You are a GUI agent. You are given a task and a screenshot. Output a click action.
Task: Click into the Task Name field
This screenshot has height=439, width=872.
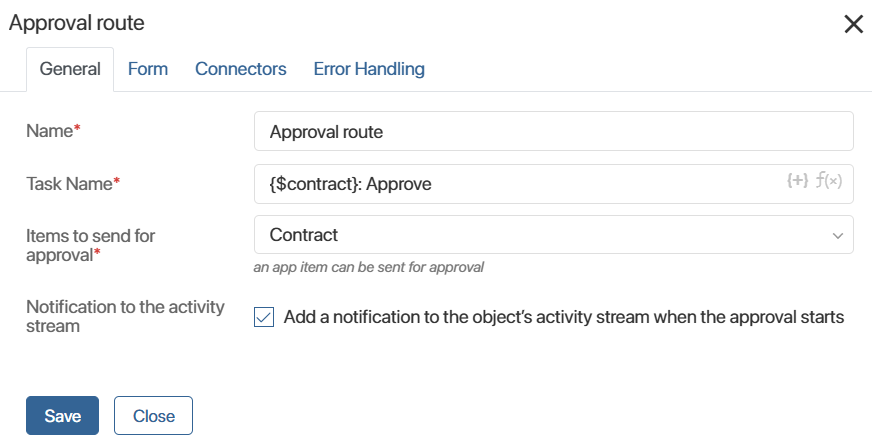520,184
